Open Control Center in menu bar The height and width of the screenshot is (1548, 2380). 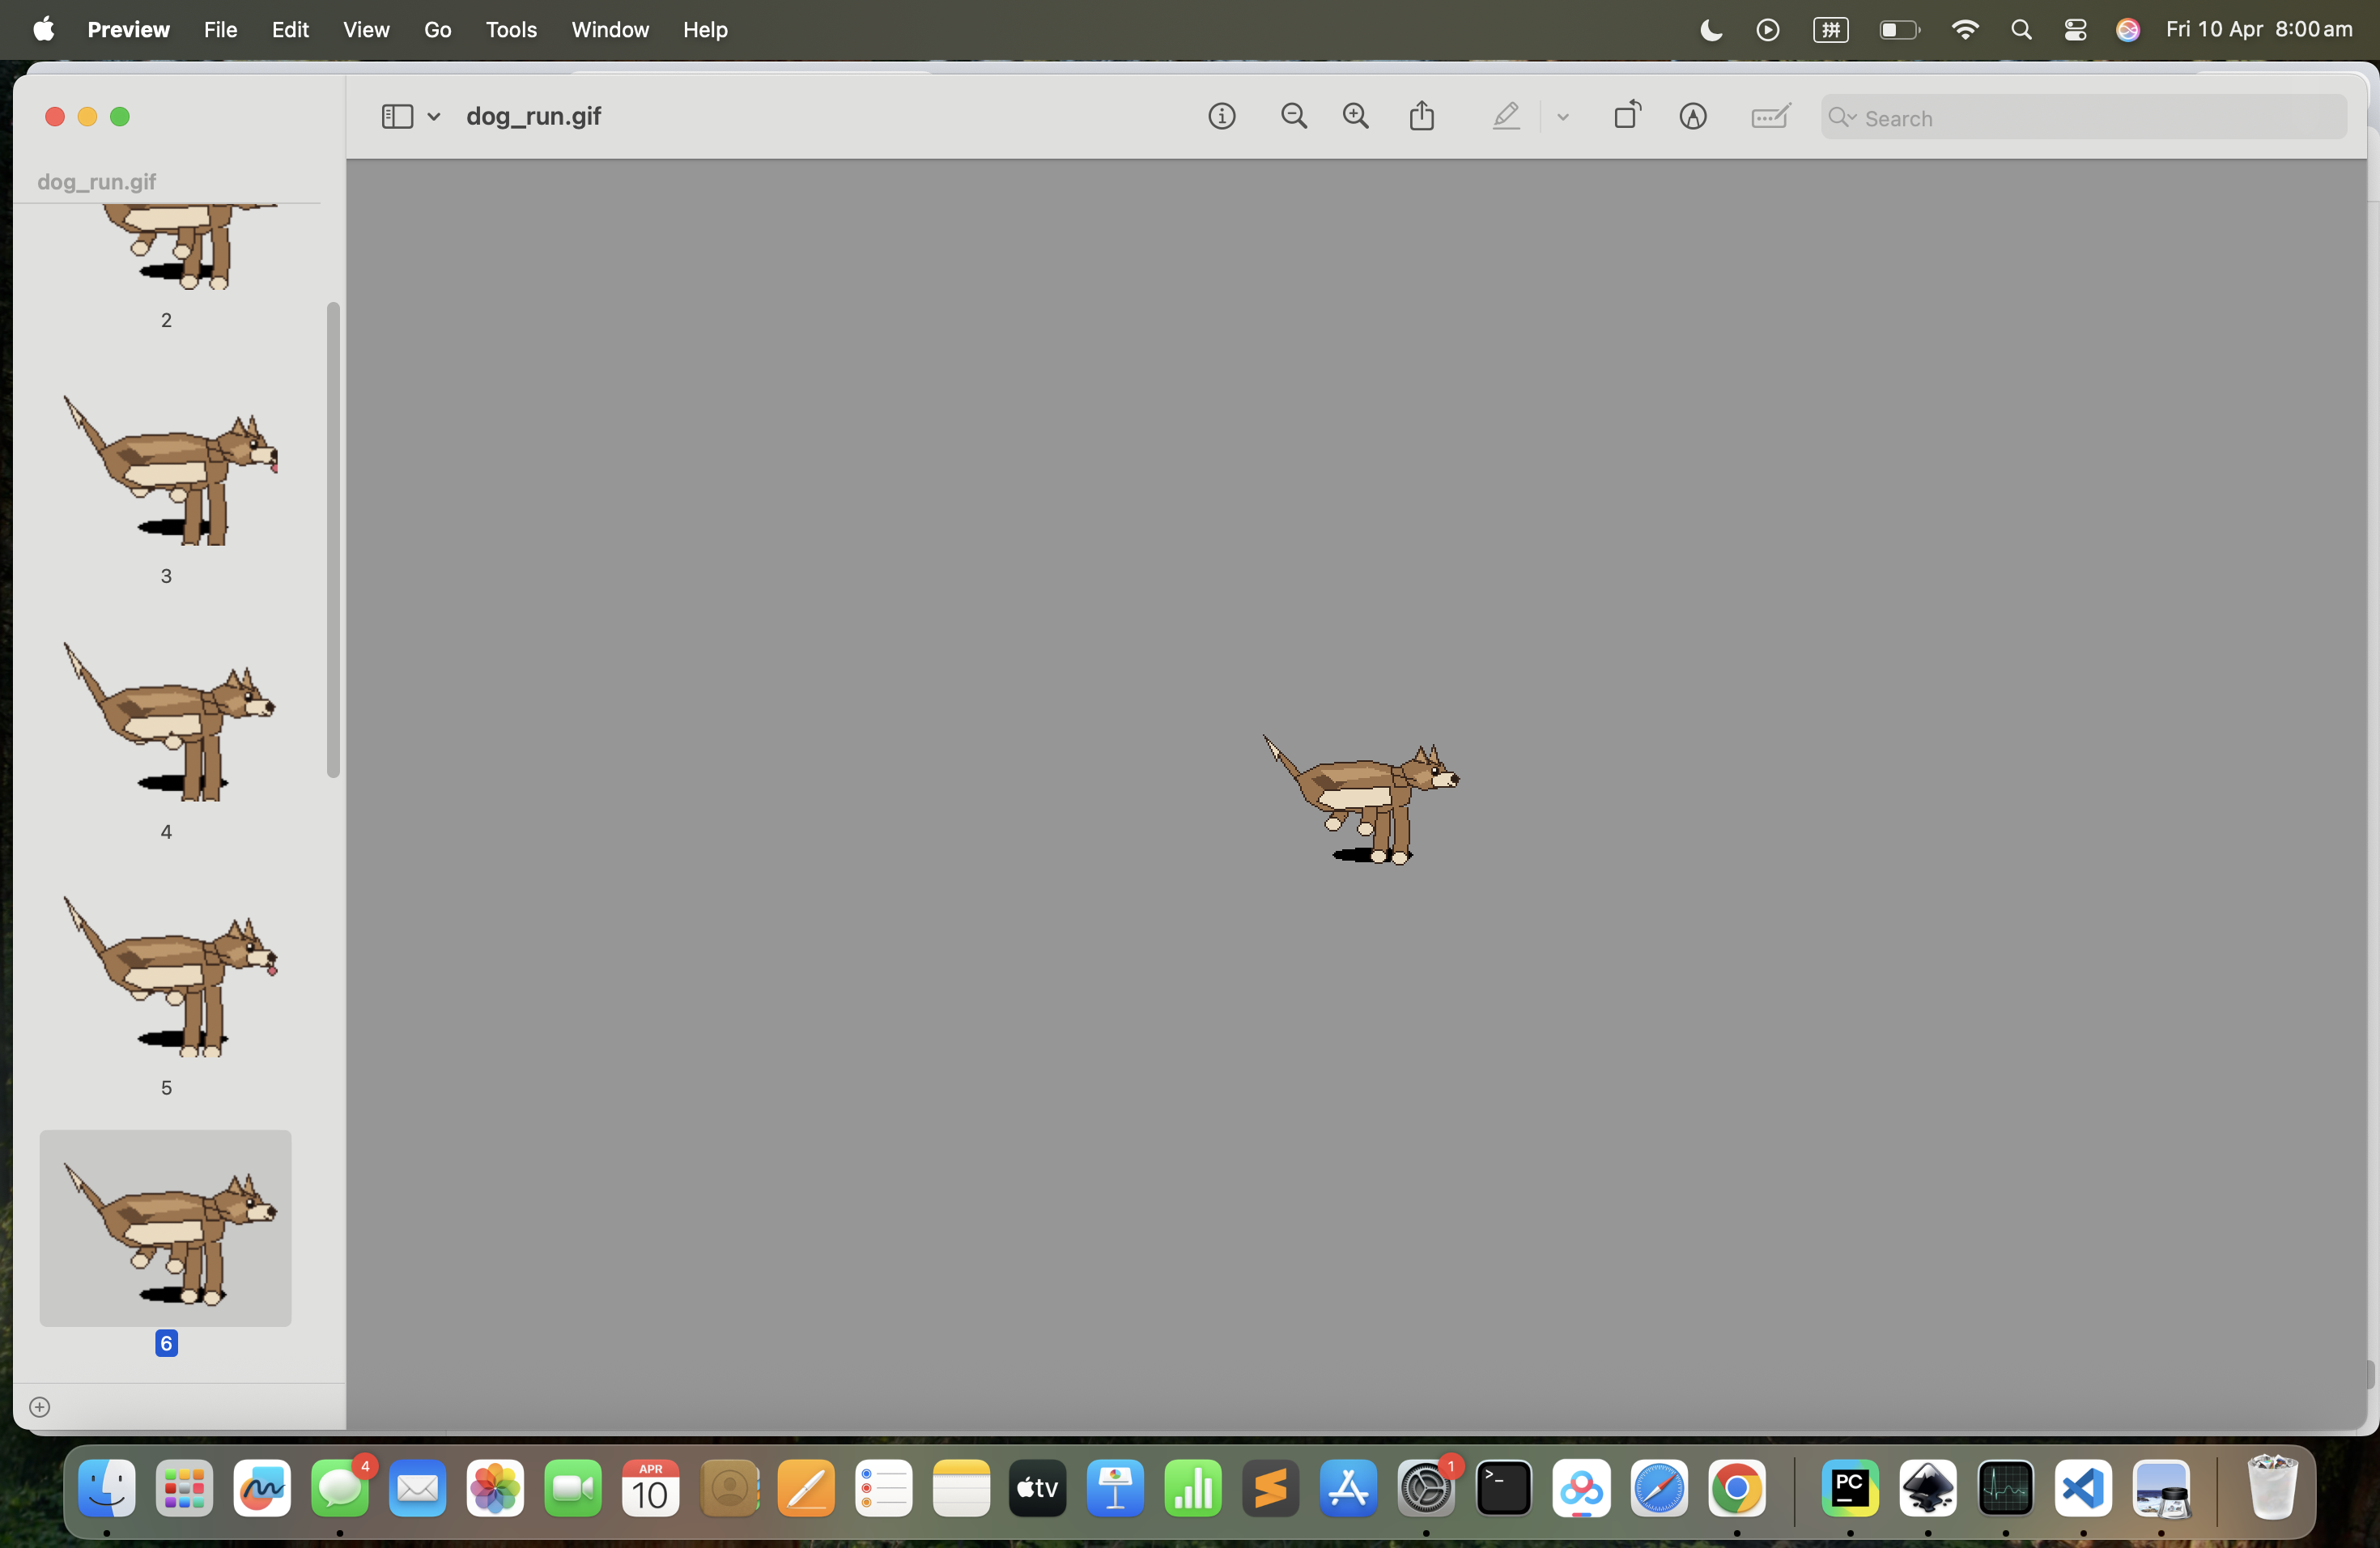[2075, 30]
